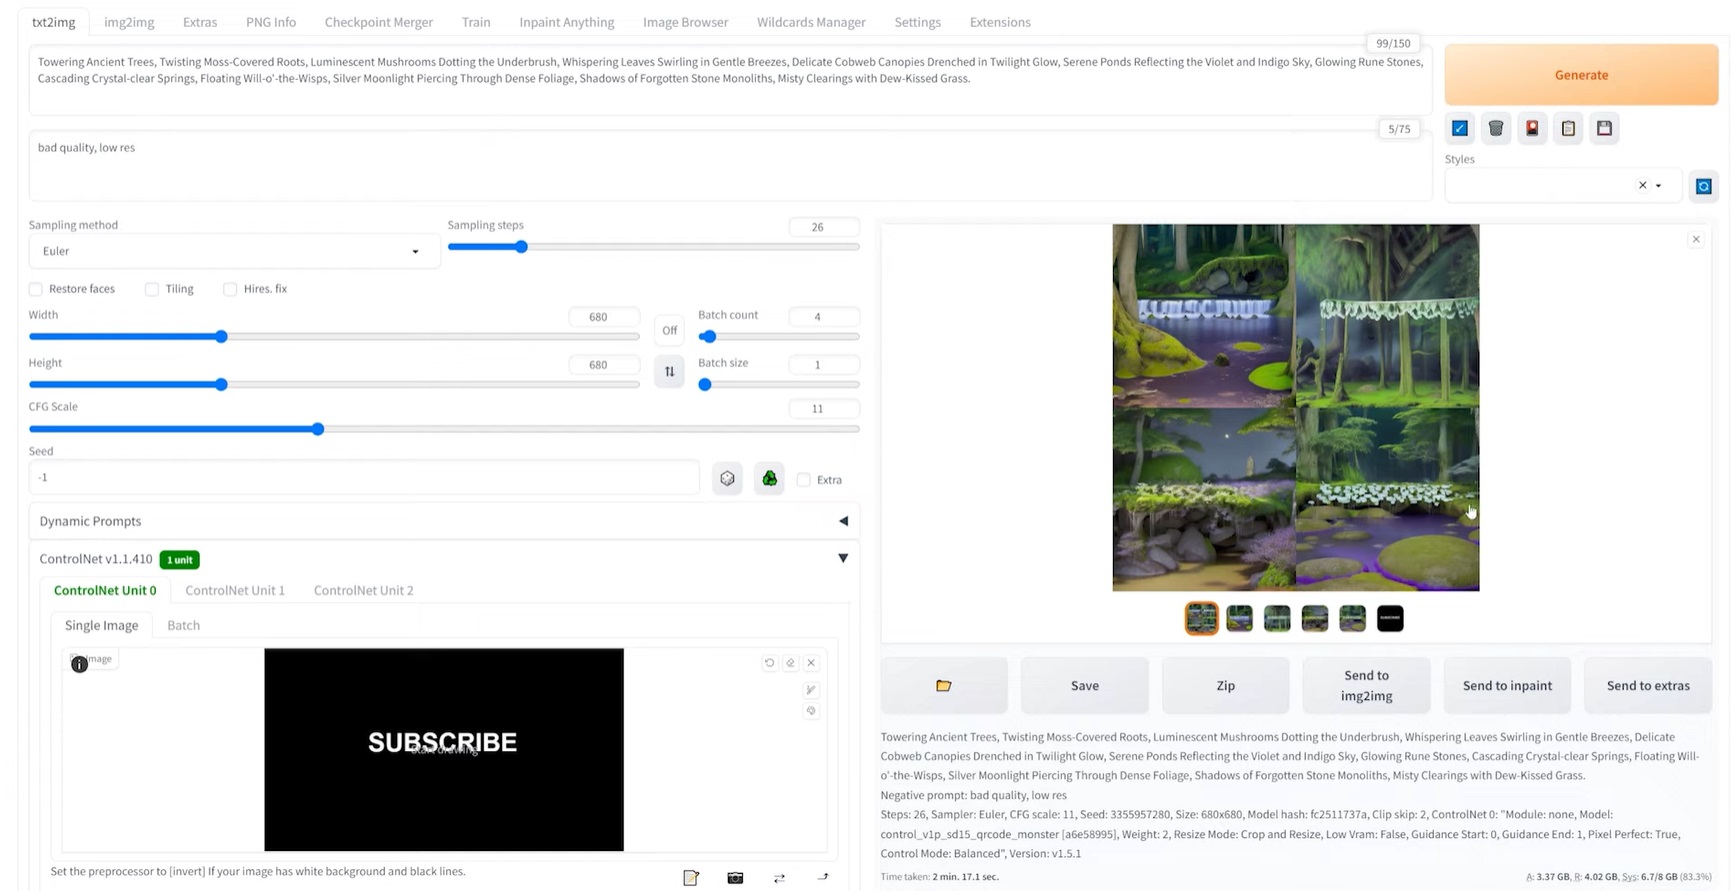1731x891 pixels.
Task: Click the blue arrow read-prompt icon under Generate
Action: (x=1460, y=128)
